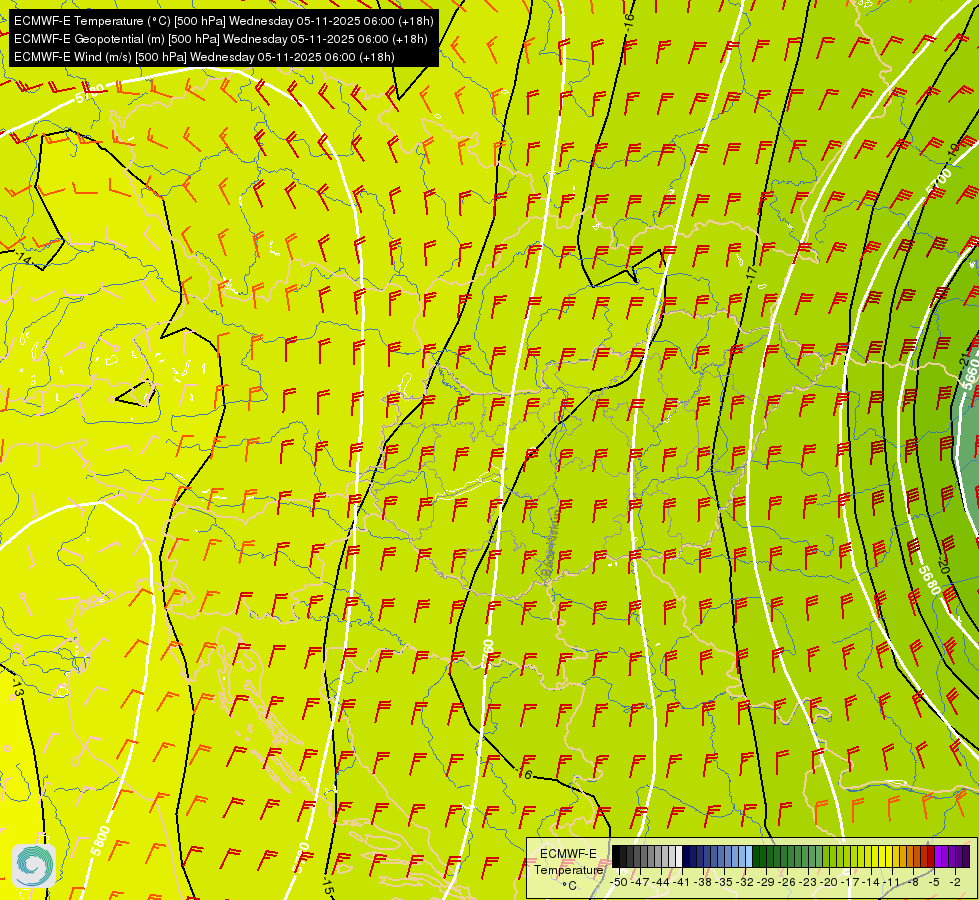Click the -23 legend value
Viewport: 979px width, 900px height.
(809, 882)
